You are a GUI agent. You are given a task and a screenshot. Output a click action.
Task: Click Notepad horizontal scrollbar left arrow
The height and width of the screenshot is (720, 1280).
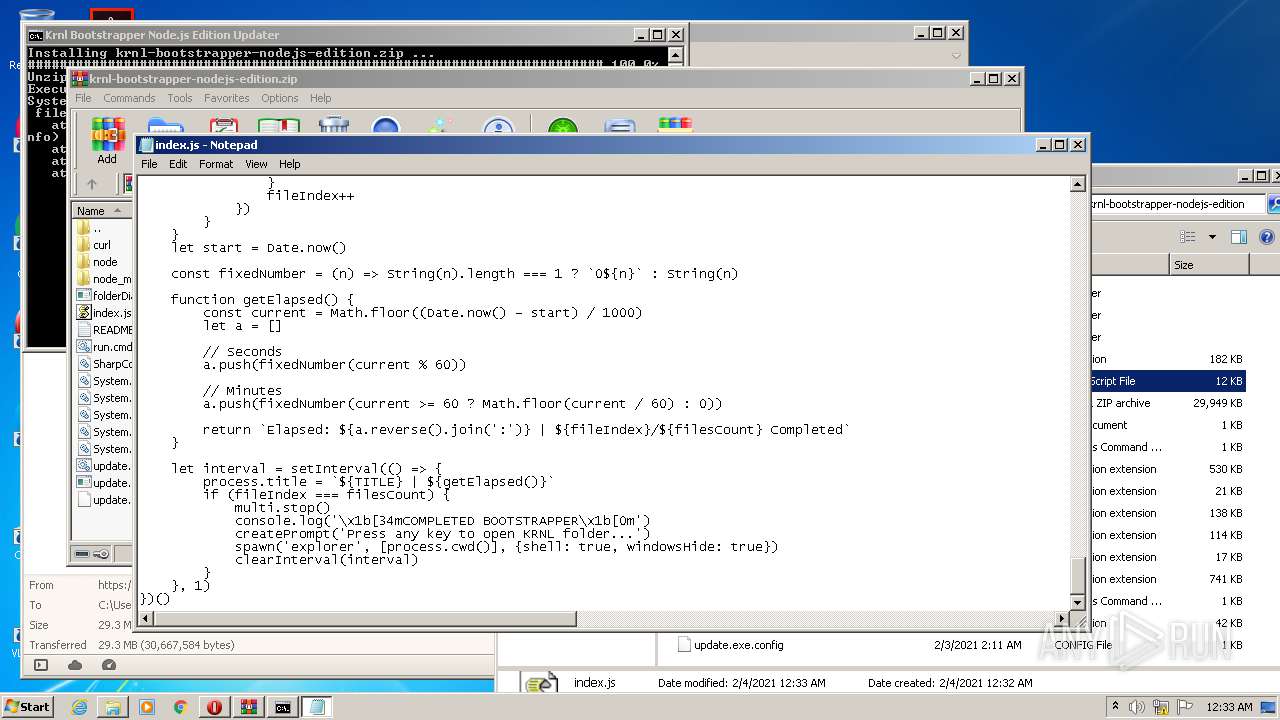tap(147, 619)
